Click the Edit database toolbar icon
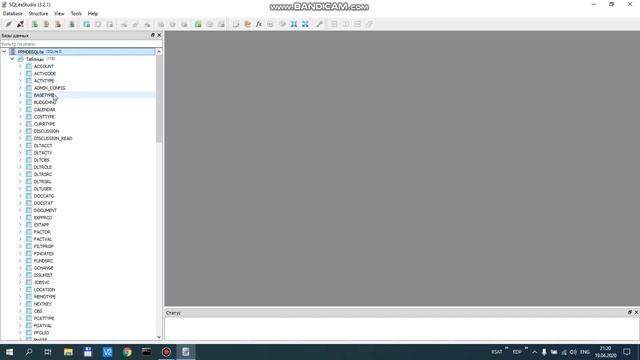Viewport: 640px width, 360px height. (47, 24)
